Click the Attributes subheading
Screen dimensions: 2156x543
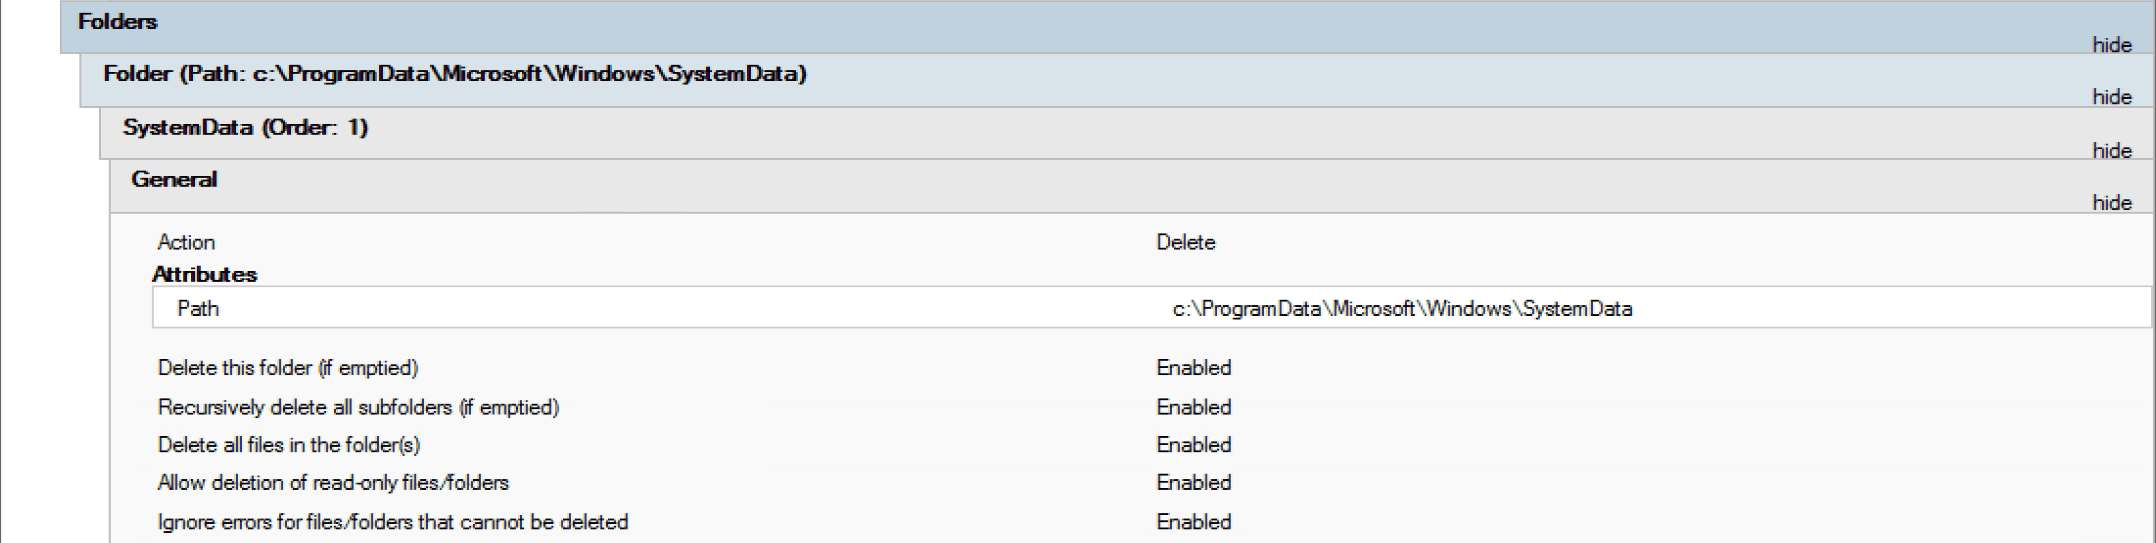pos(205,275)
